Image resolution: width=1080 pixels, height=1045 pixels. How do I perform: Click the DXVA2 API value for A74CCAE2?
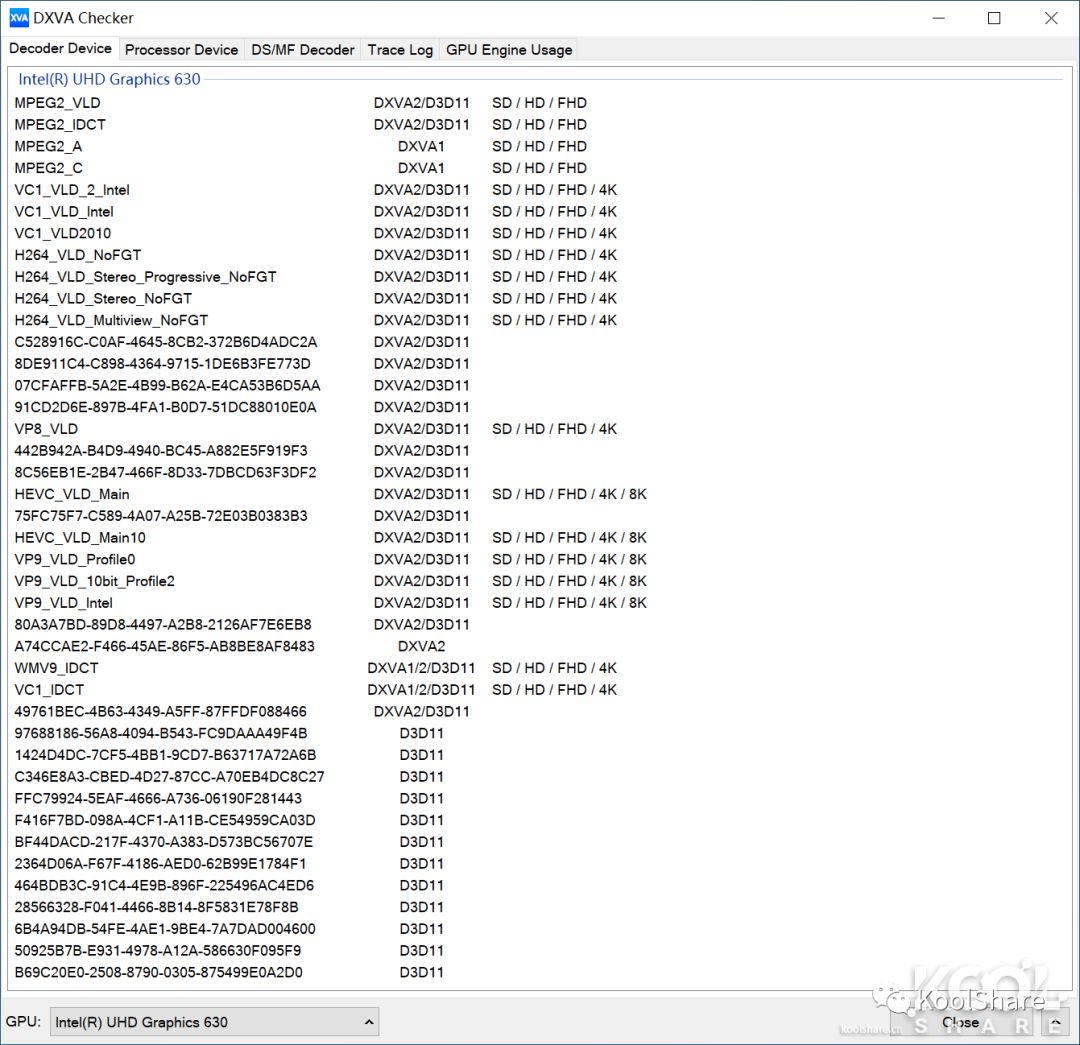(x=422, y=646)
